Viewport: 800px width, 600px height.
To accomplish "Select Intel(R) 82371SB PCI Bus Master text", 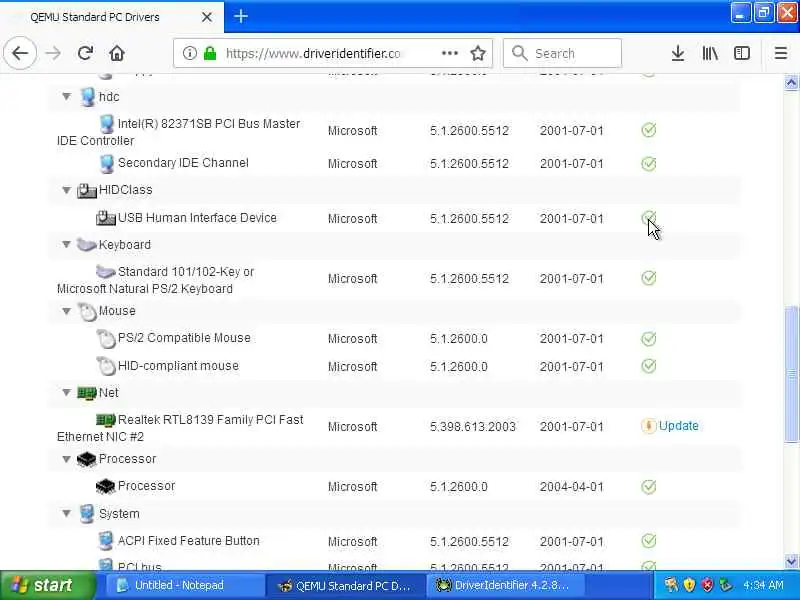I will coord(209,124).
